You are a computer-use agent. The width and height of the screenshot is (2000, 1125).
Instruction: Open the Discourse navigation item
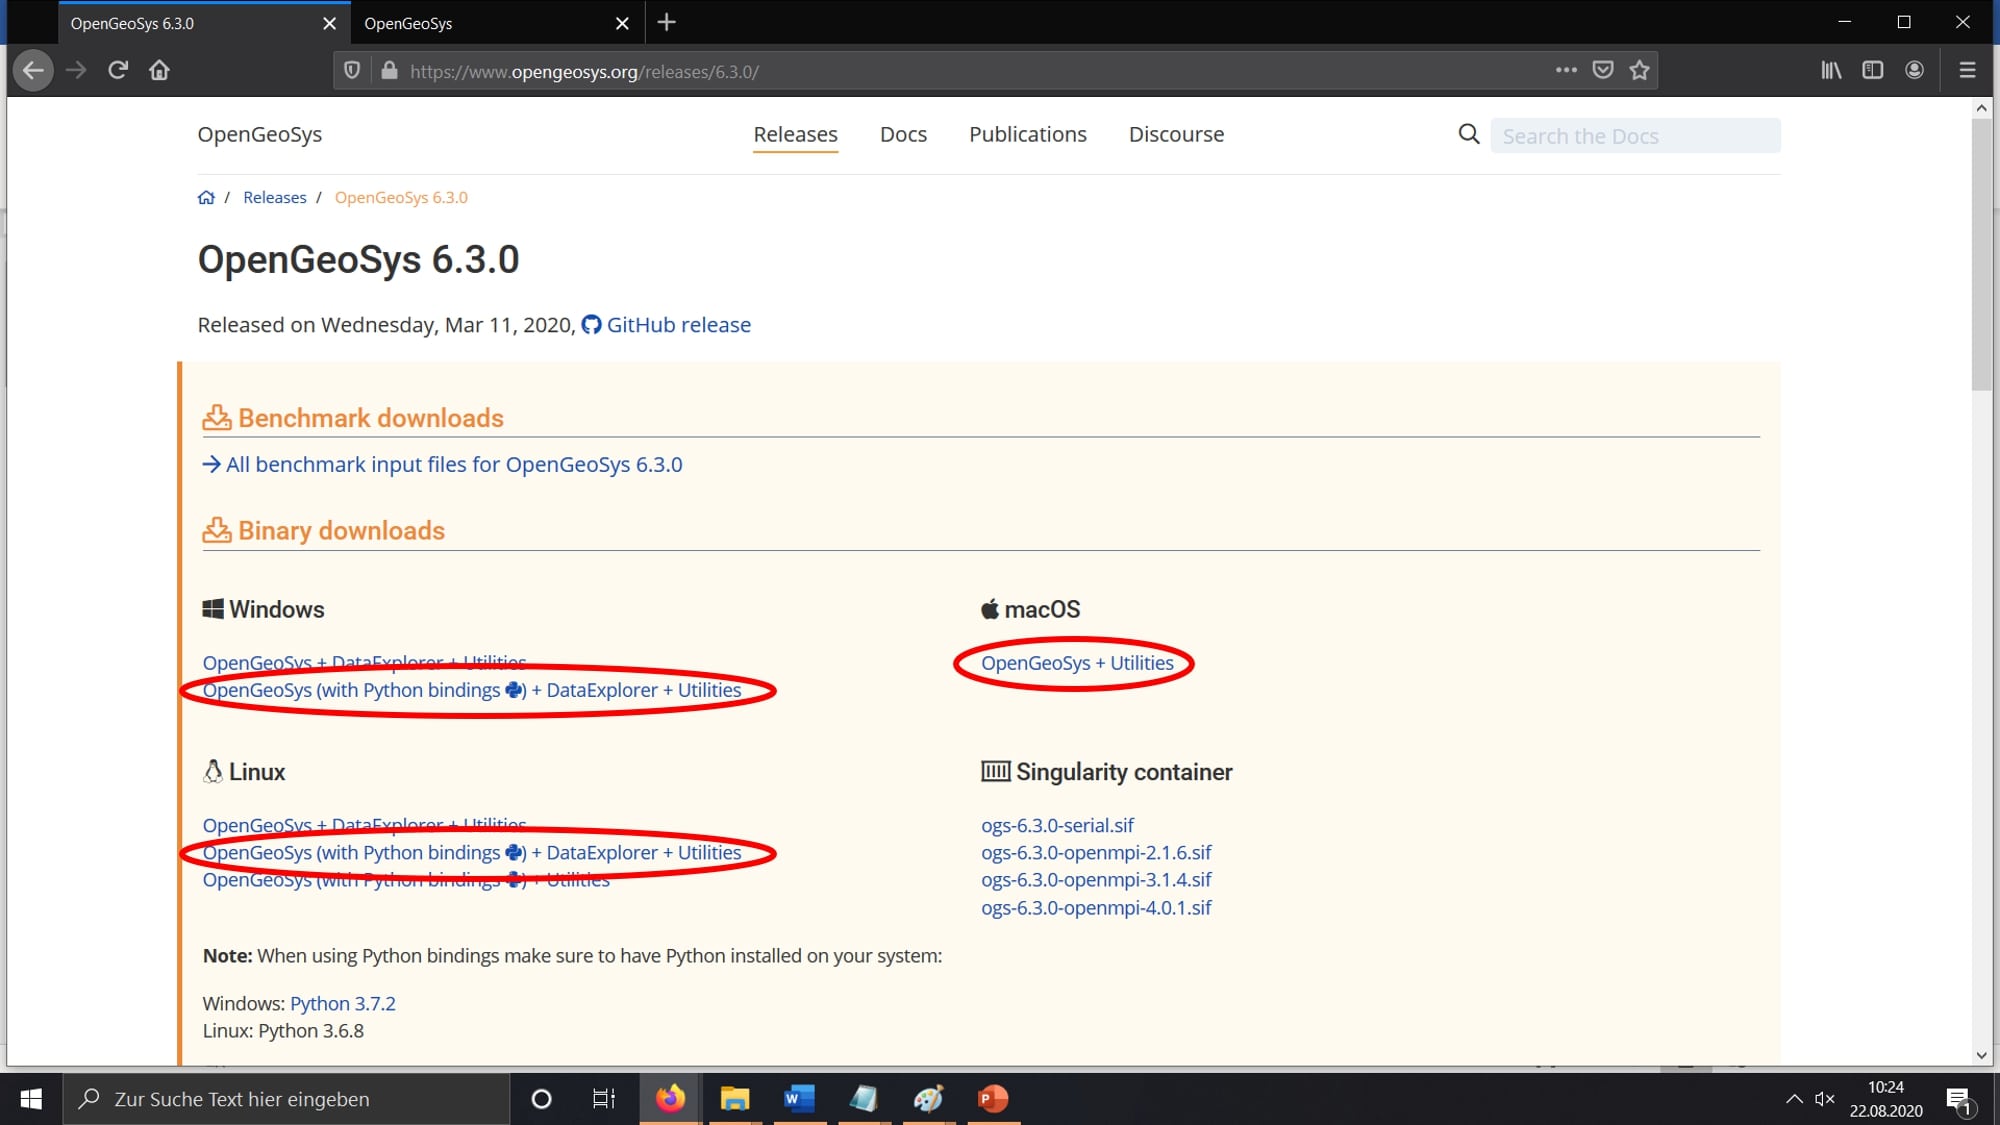(x=1176, y=134)
